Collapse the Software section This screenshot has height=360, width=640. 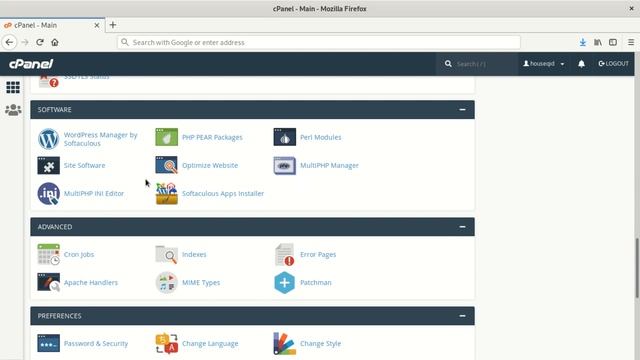tap(462, 109)
